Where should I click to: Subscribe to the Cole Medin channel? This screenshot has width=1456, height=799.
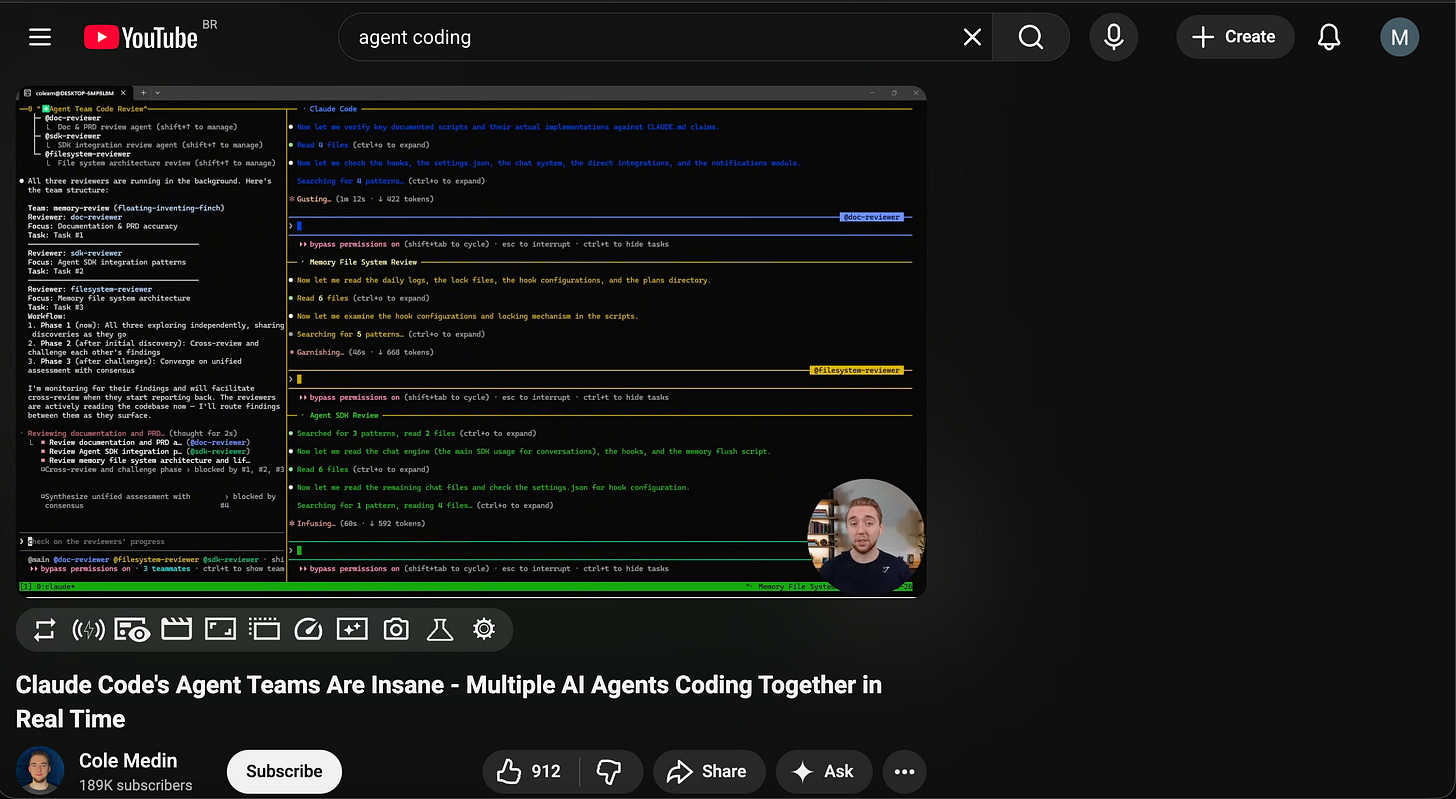tap(284, 771)
